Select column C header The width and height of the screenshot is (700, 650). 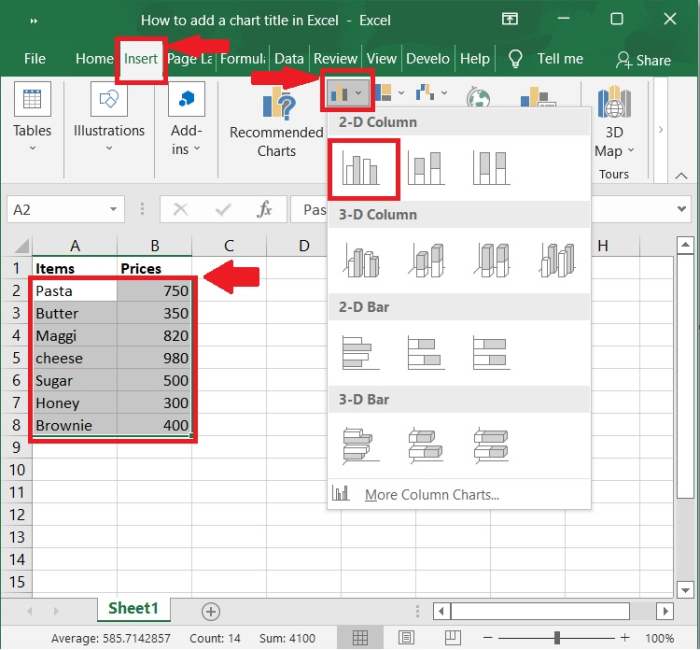tap(229, 246)
